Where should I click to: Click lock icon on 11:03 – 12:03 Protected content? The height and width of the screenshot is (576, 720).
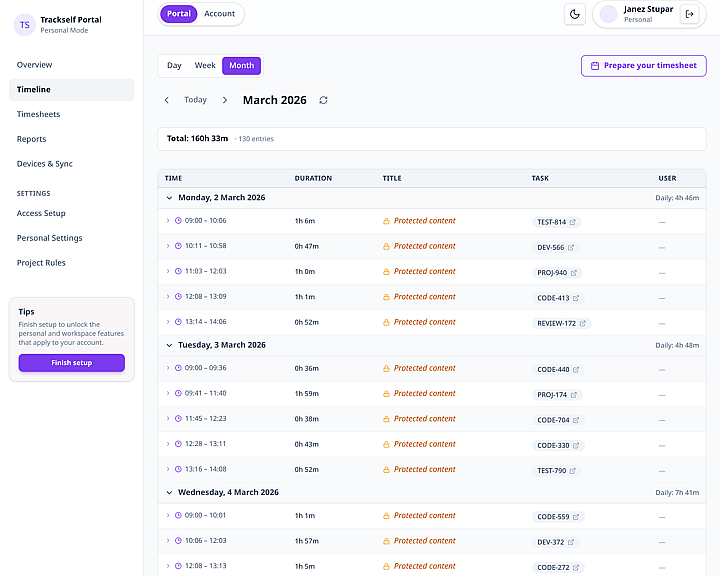386,271
